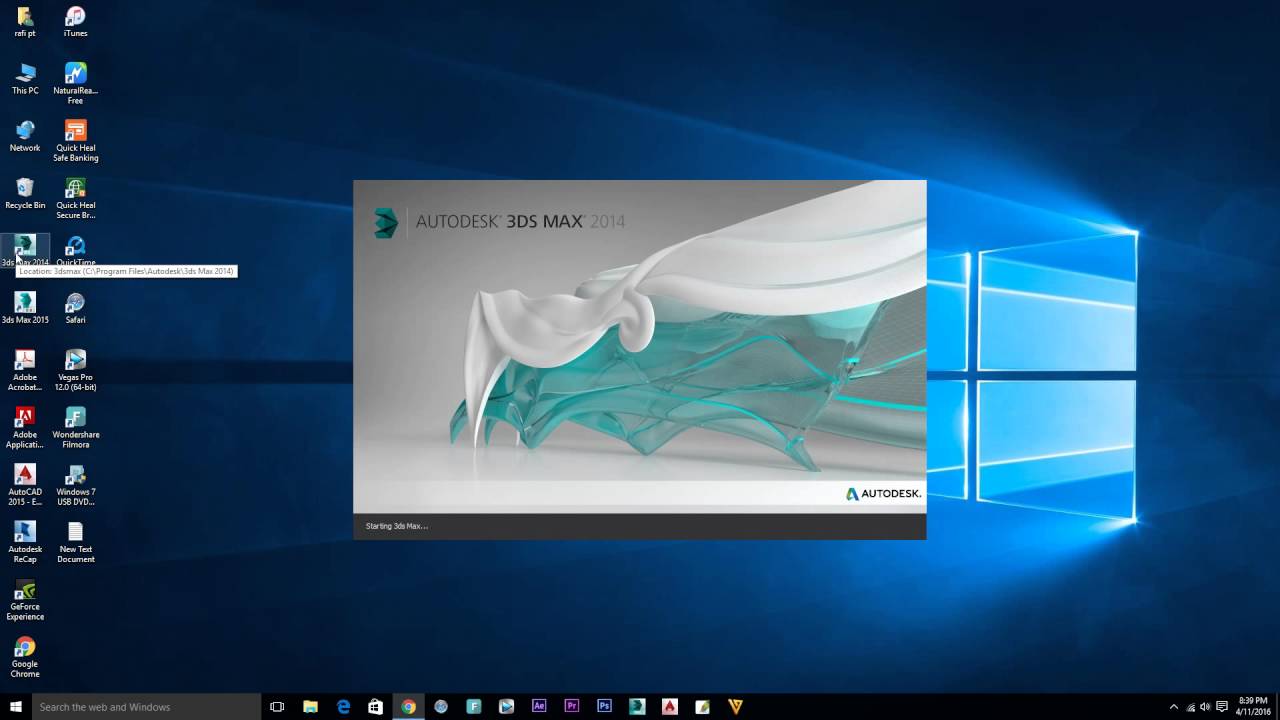Launch Quick Heal Secure Browser shortcut
The image size is (1280, 720).
click(x=75, y=198)
